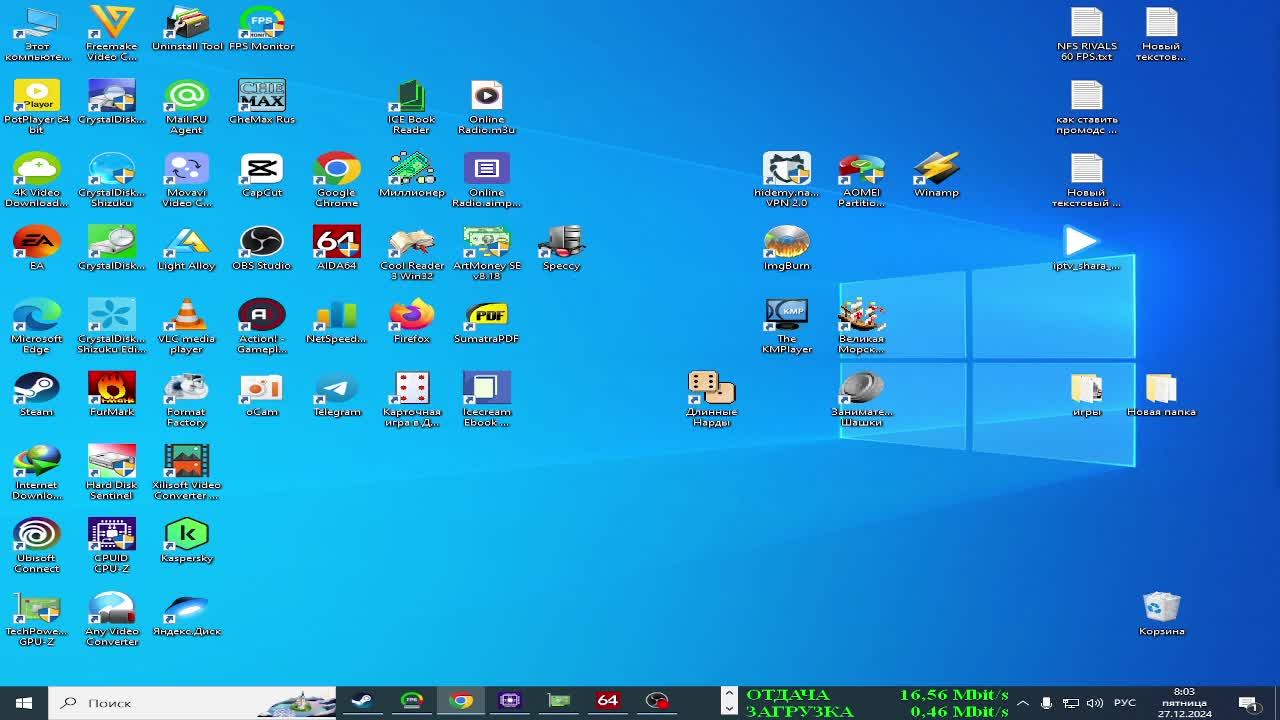This screenshot has width=1280, height=720.
Task: Open the Миллионер game shortcut
Action: tap(412, 175)
